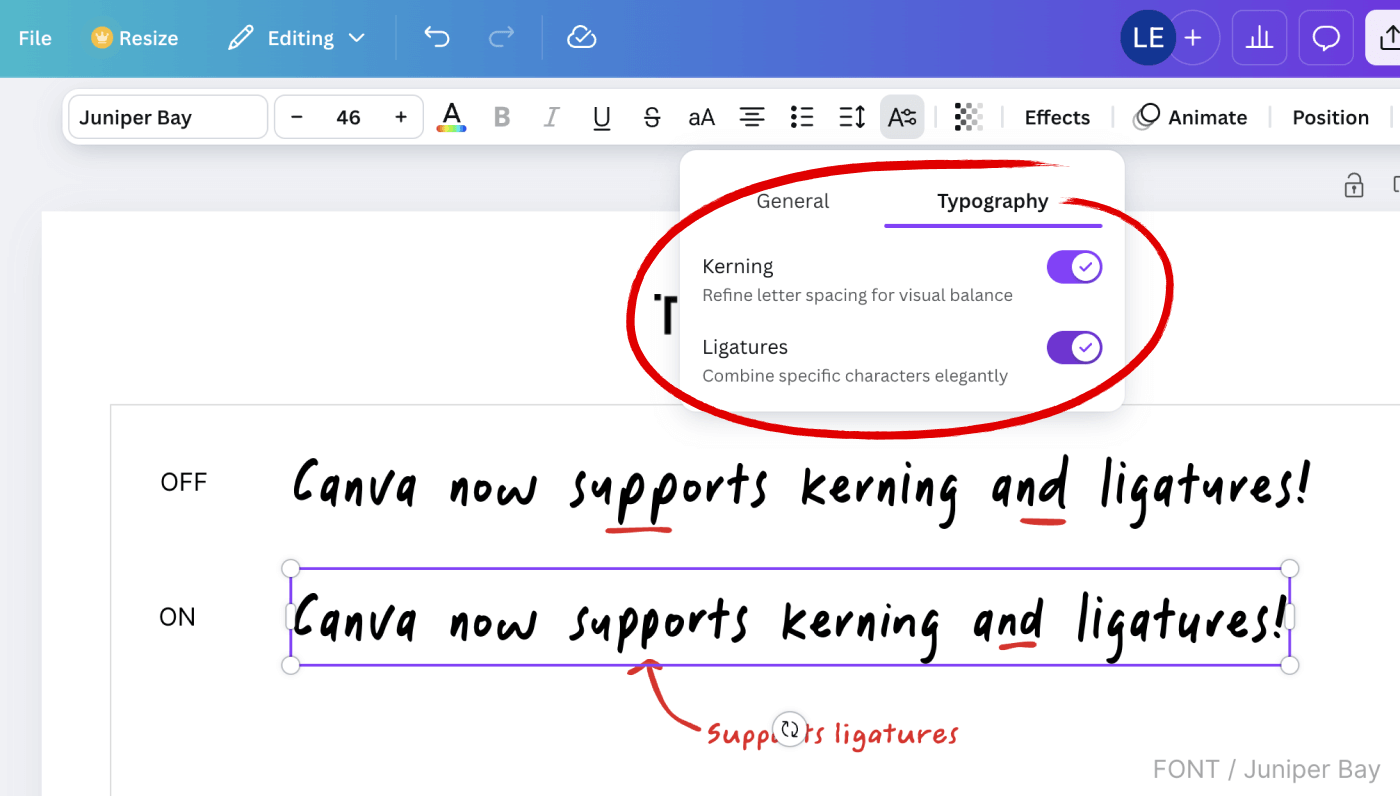Viewport: 1400px width, 796px height.
Task: Check cloud save status icon
Action: click(x=581, y=38)
